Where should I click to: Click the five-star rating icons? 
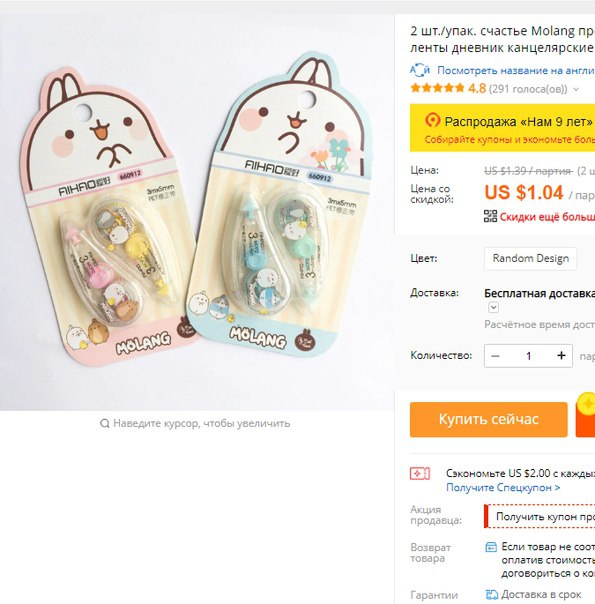(x=437, y=89)
